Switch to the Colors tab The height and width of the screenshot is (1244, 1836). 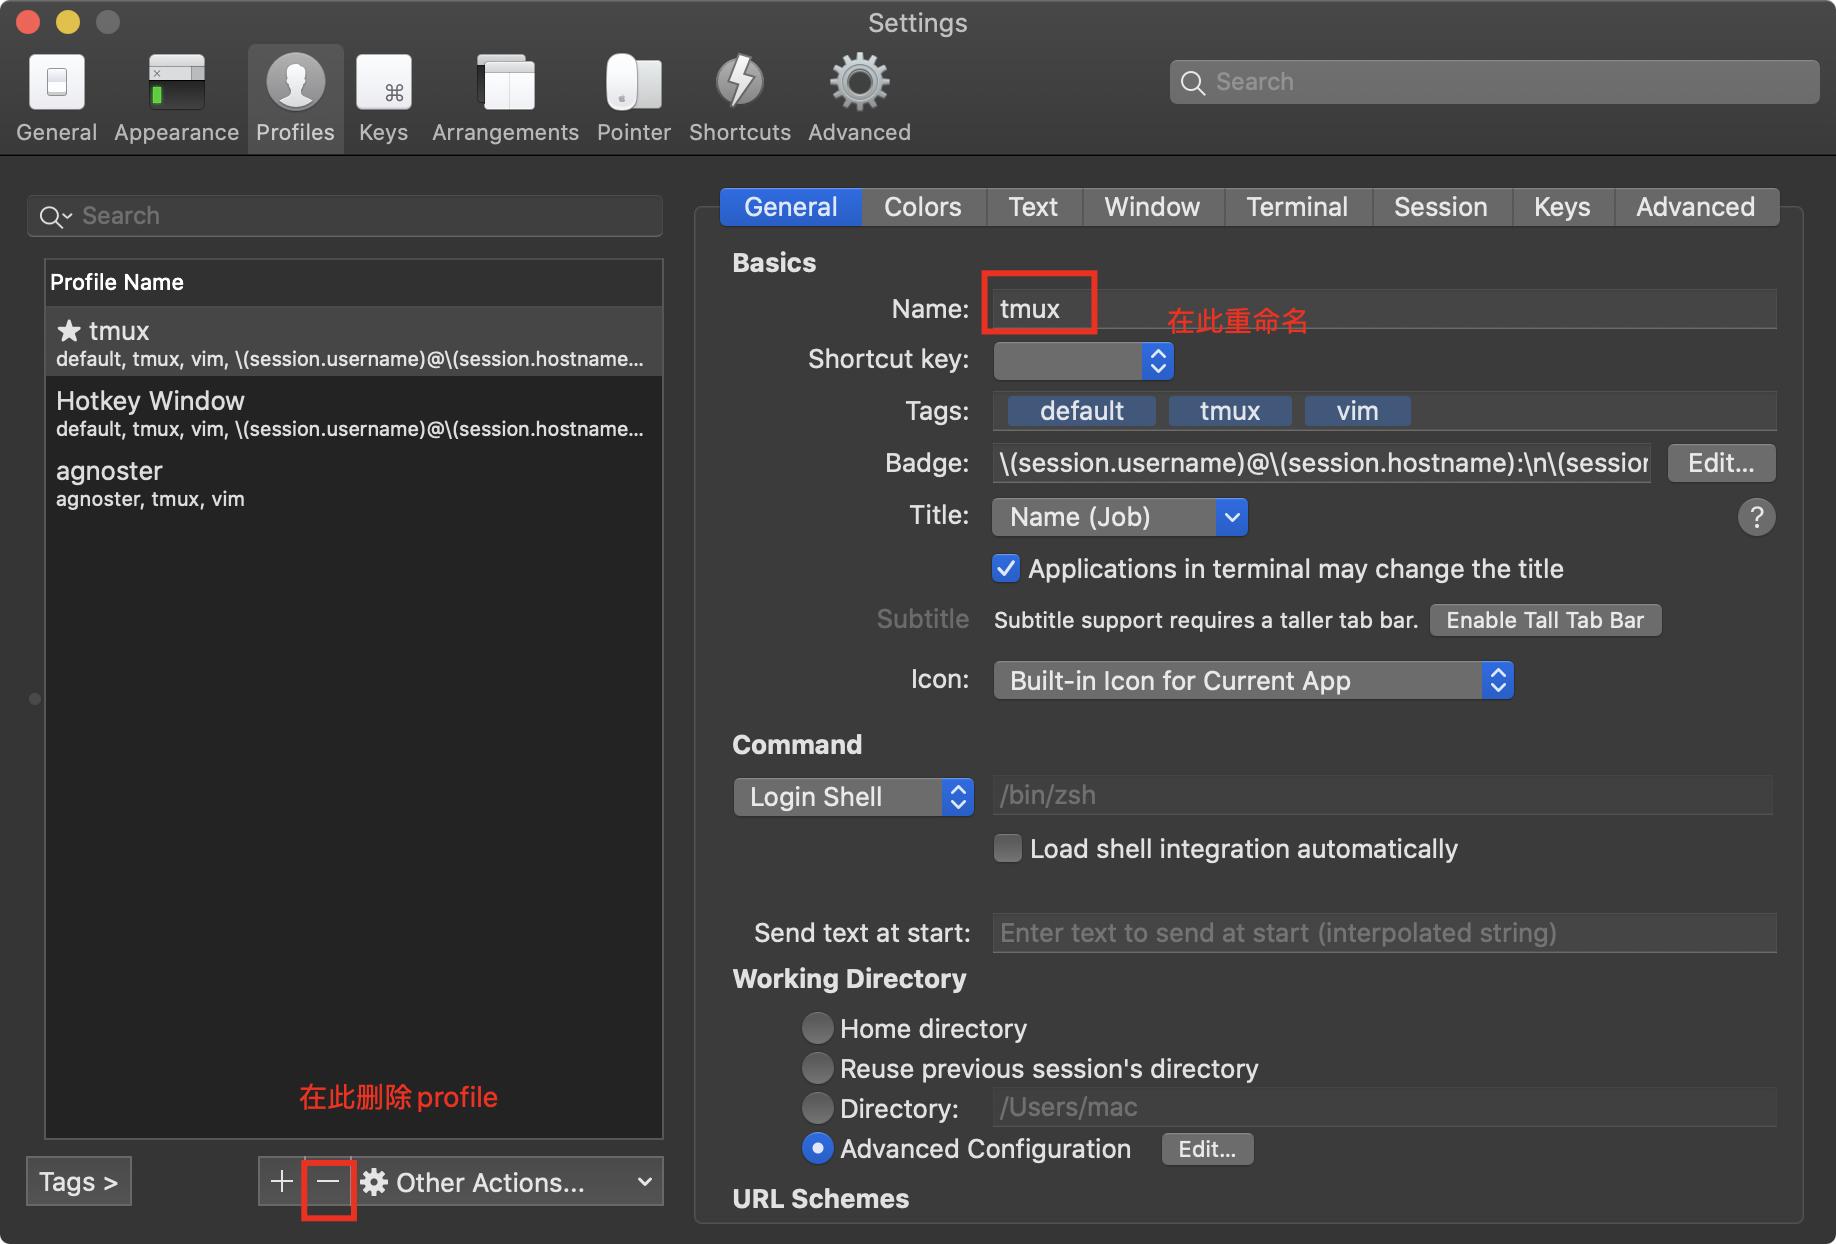[922, 207]
